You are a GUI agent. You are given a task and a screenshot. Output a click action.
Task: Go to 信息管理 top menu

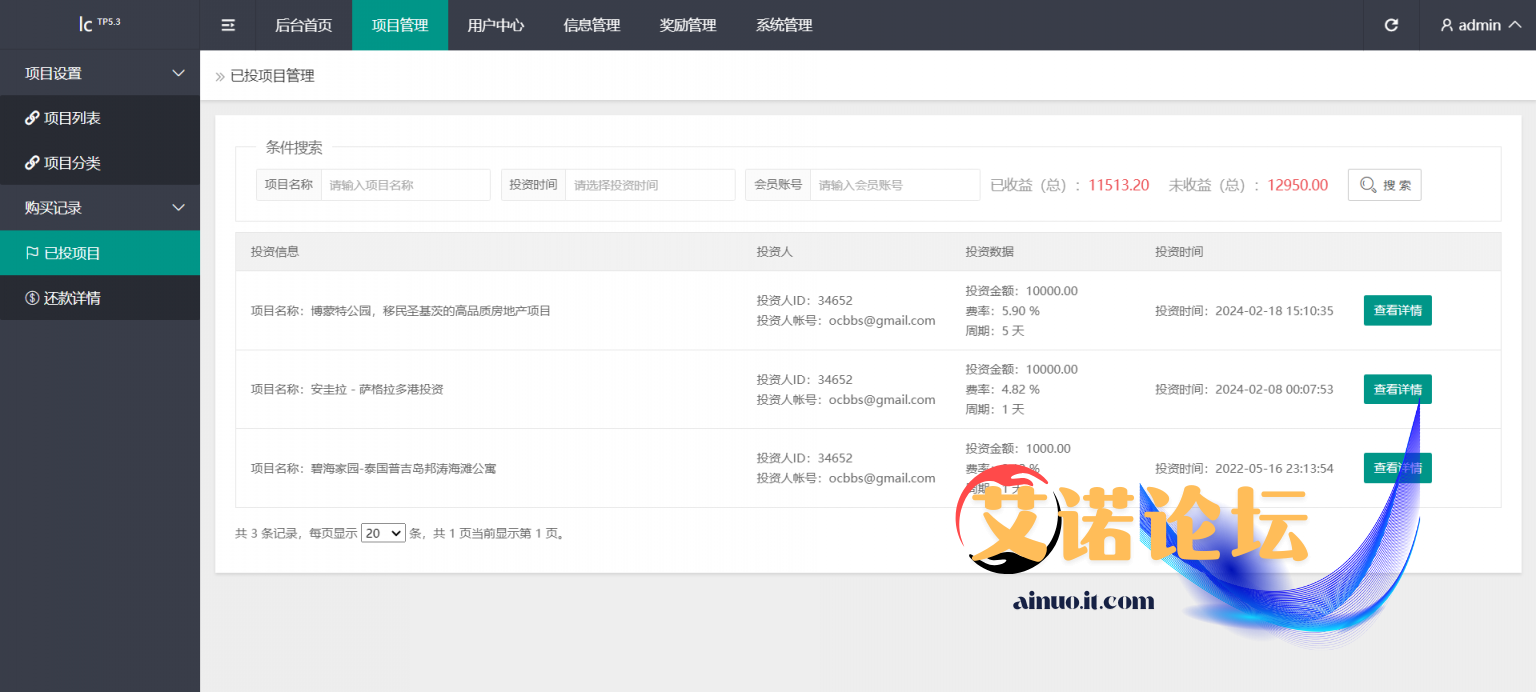(592, 25)
